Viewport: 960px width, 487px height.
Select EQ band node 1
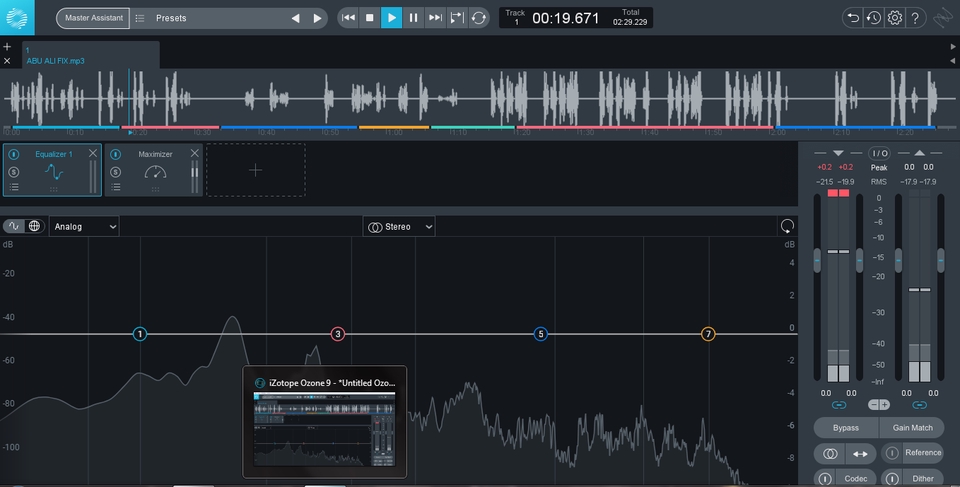(140, 334)
